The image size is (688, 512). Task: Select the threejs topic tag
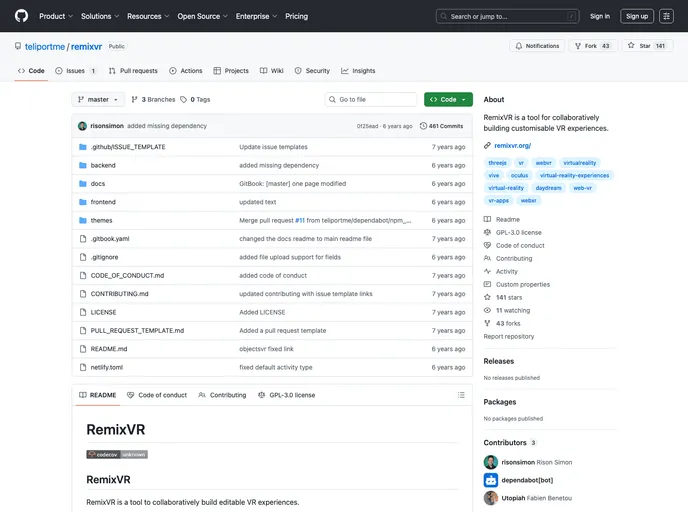(x=496, y=162)
